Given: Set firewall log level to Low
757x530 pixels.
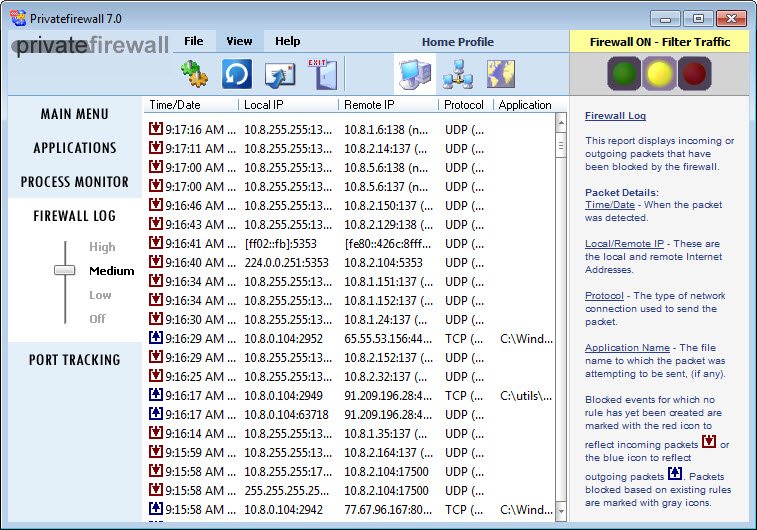Looking at the screenshot, I should [100, 295].
